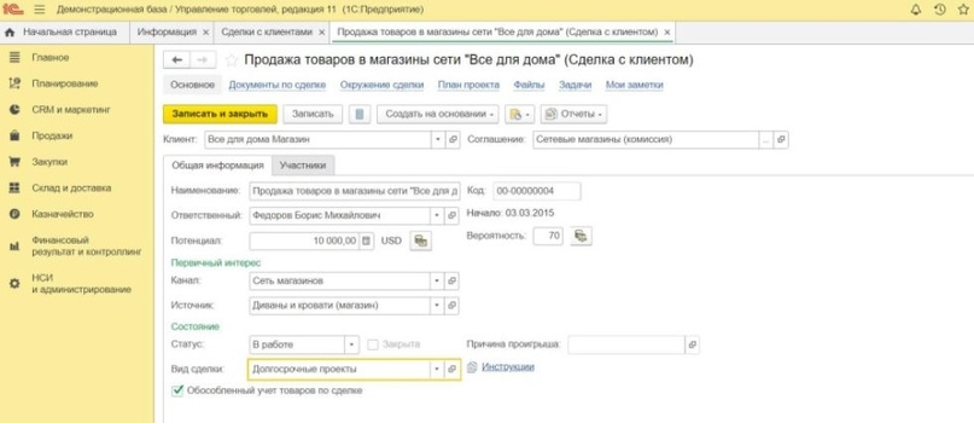Open the Ответственный record icon
Screen dimensions: 974x424
tap(453, 215)
